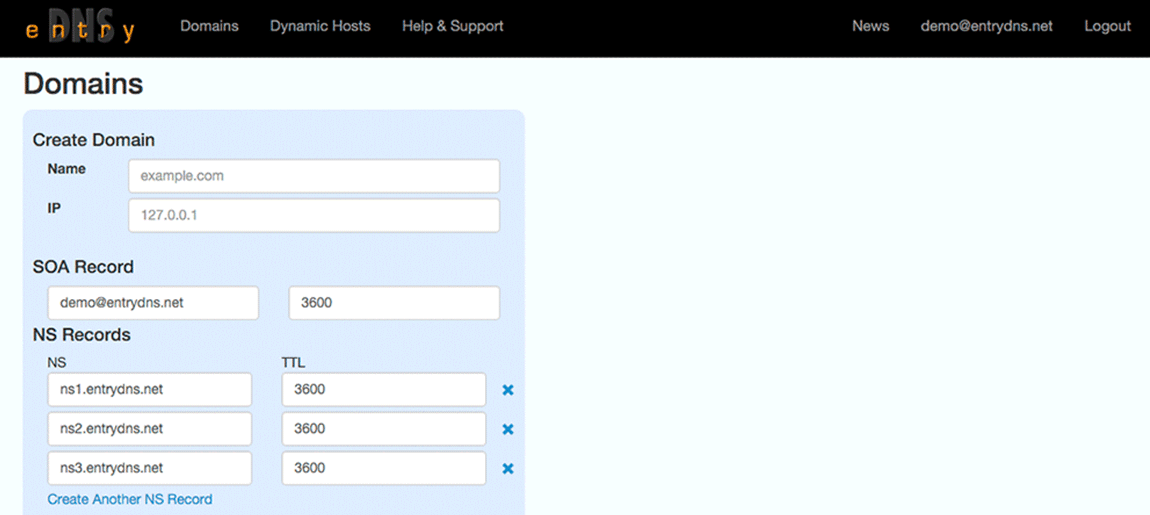Screen dimensions: 1150x515
Task: Select the ns2.entrydns.net NS field
Action: click(150, 429)
